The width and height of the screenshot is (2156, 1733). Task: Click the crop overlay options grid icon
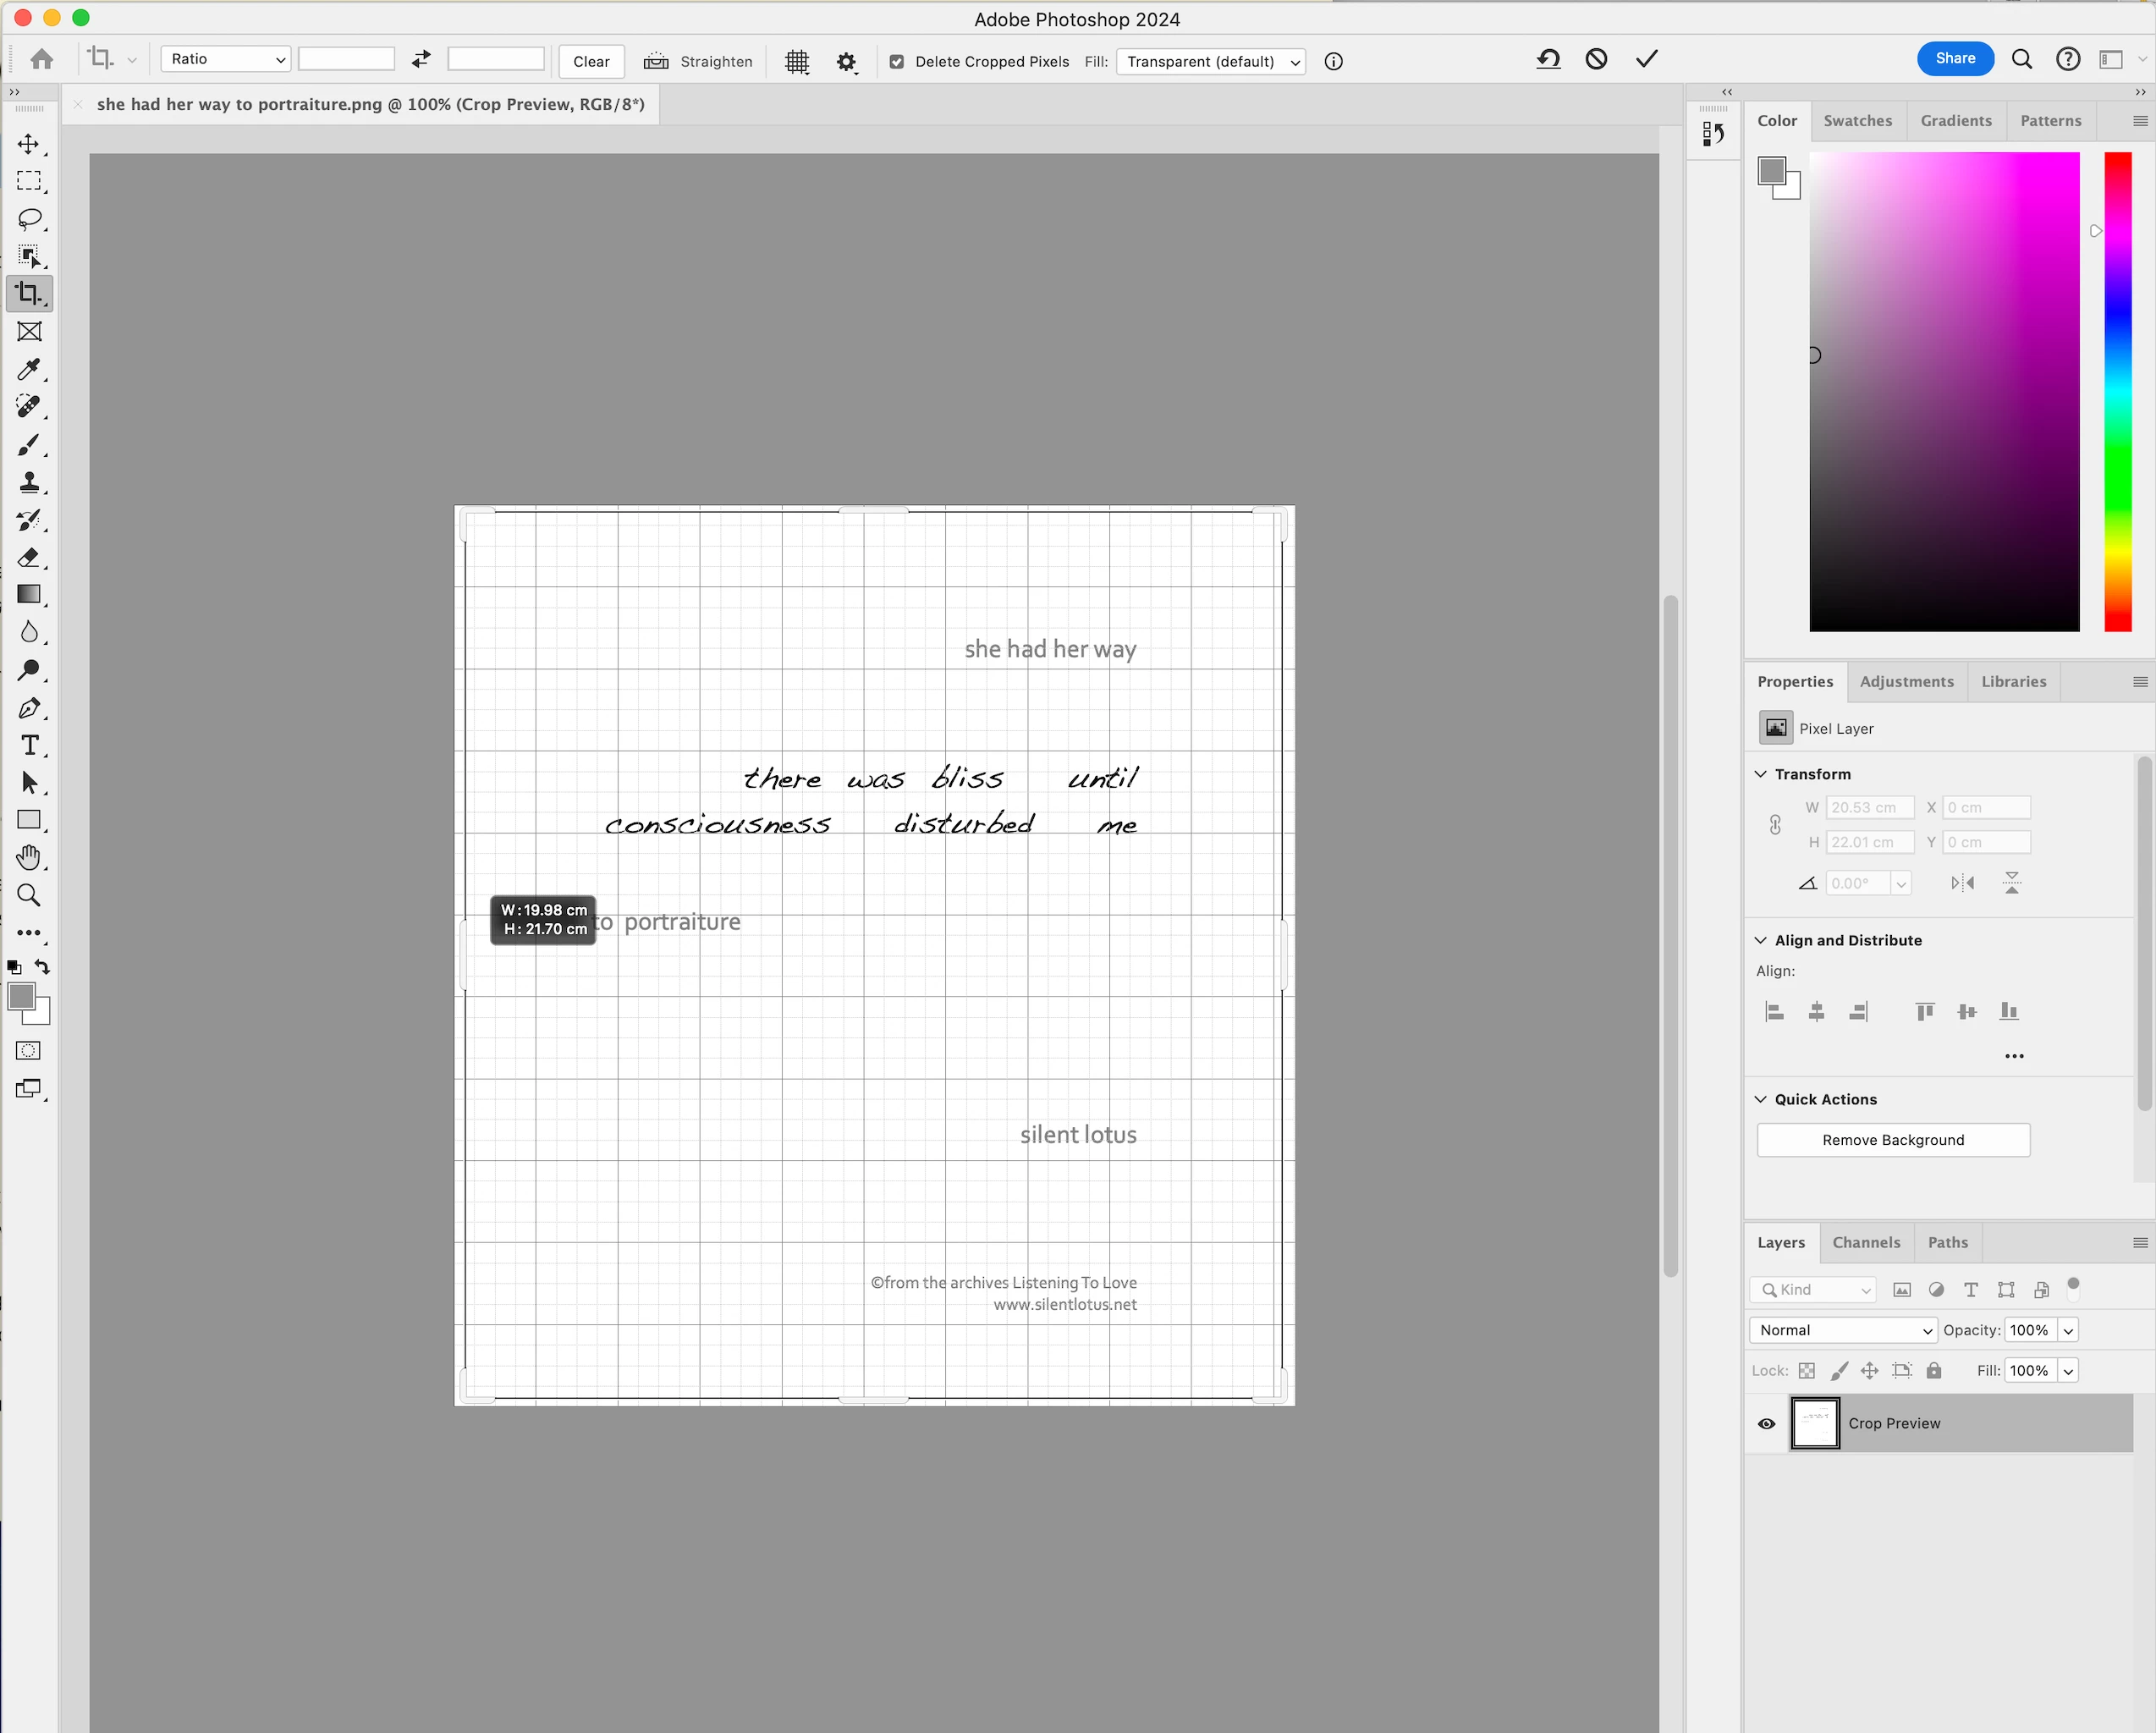797,62
